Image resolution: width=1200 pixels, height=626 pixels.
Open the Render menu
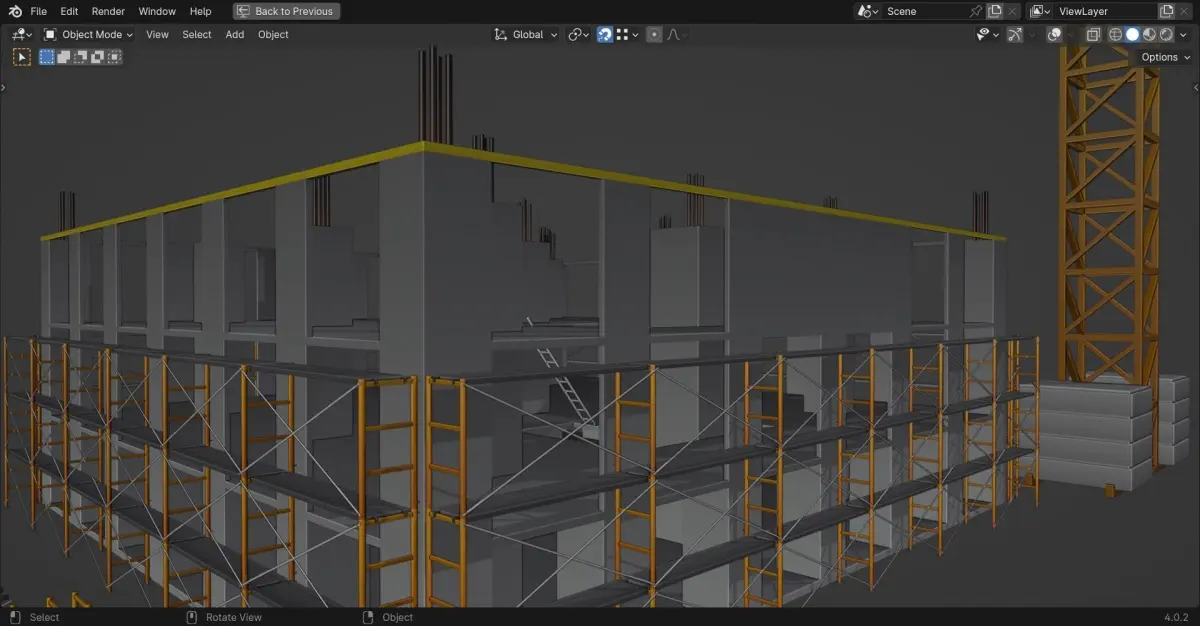[x=108, y=11]
